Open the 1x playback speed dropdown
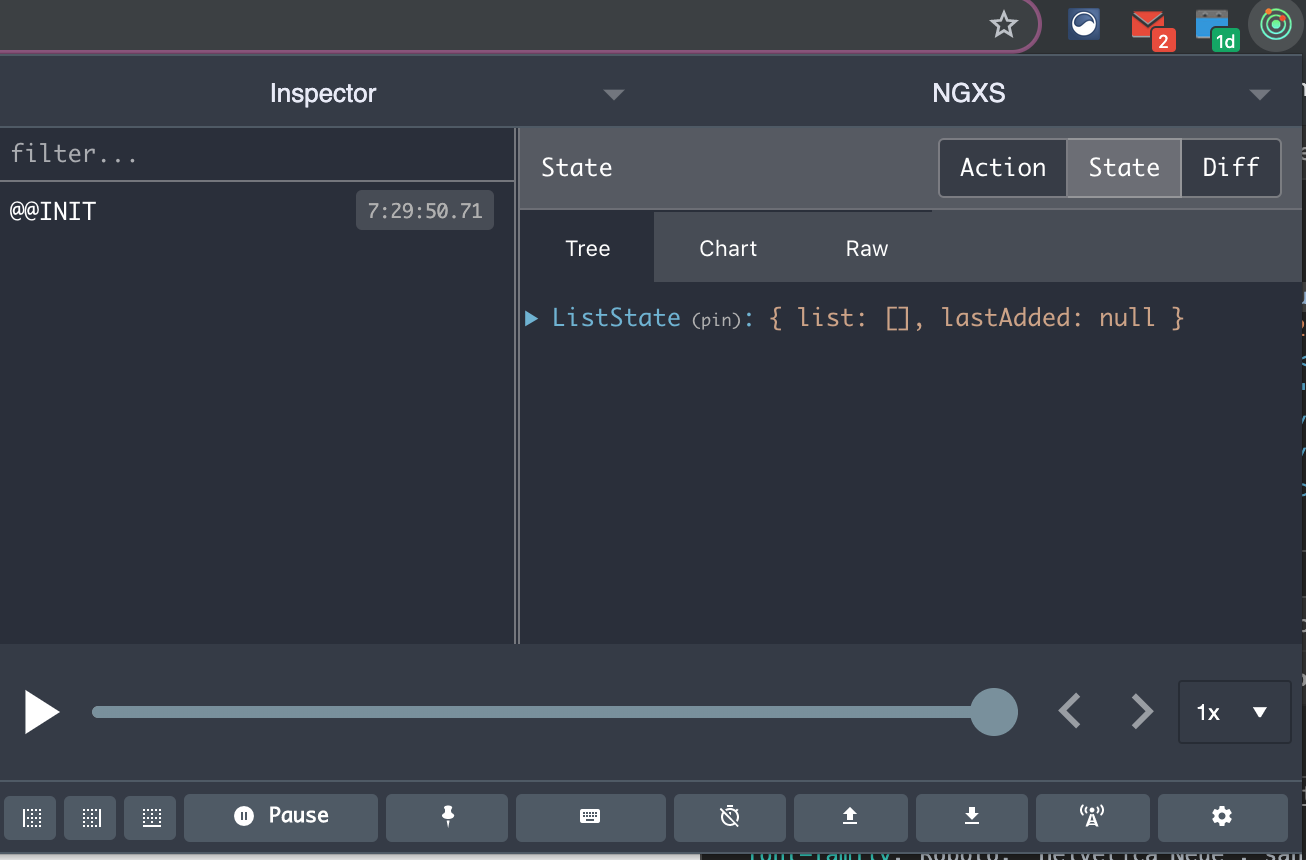Viewport: 1306px width, 860px height. click(x=1234, y=712)
